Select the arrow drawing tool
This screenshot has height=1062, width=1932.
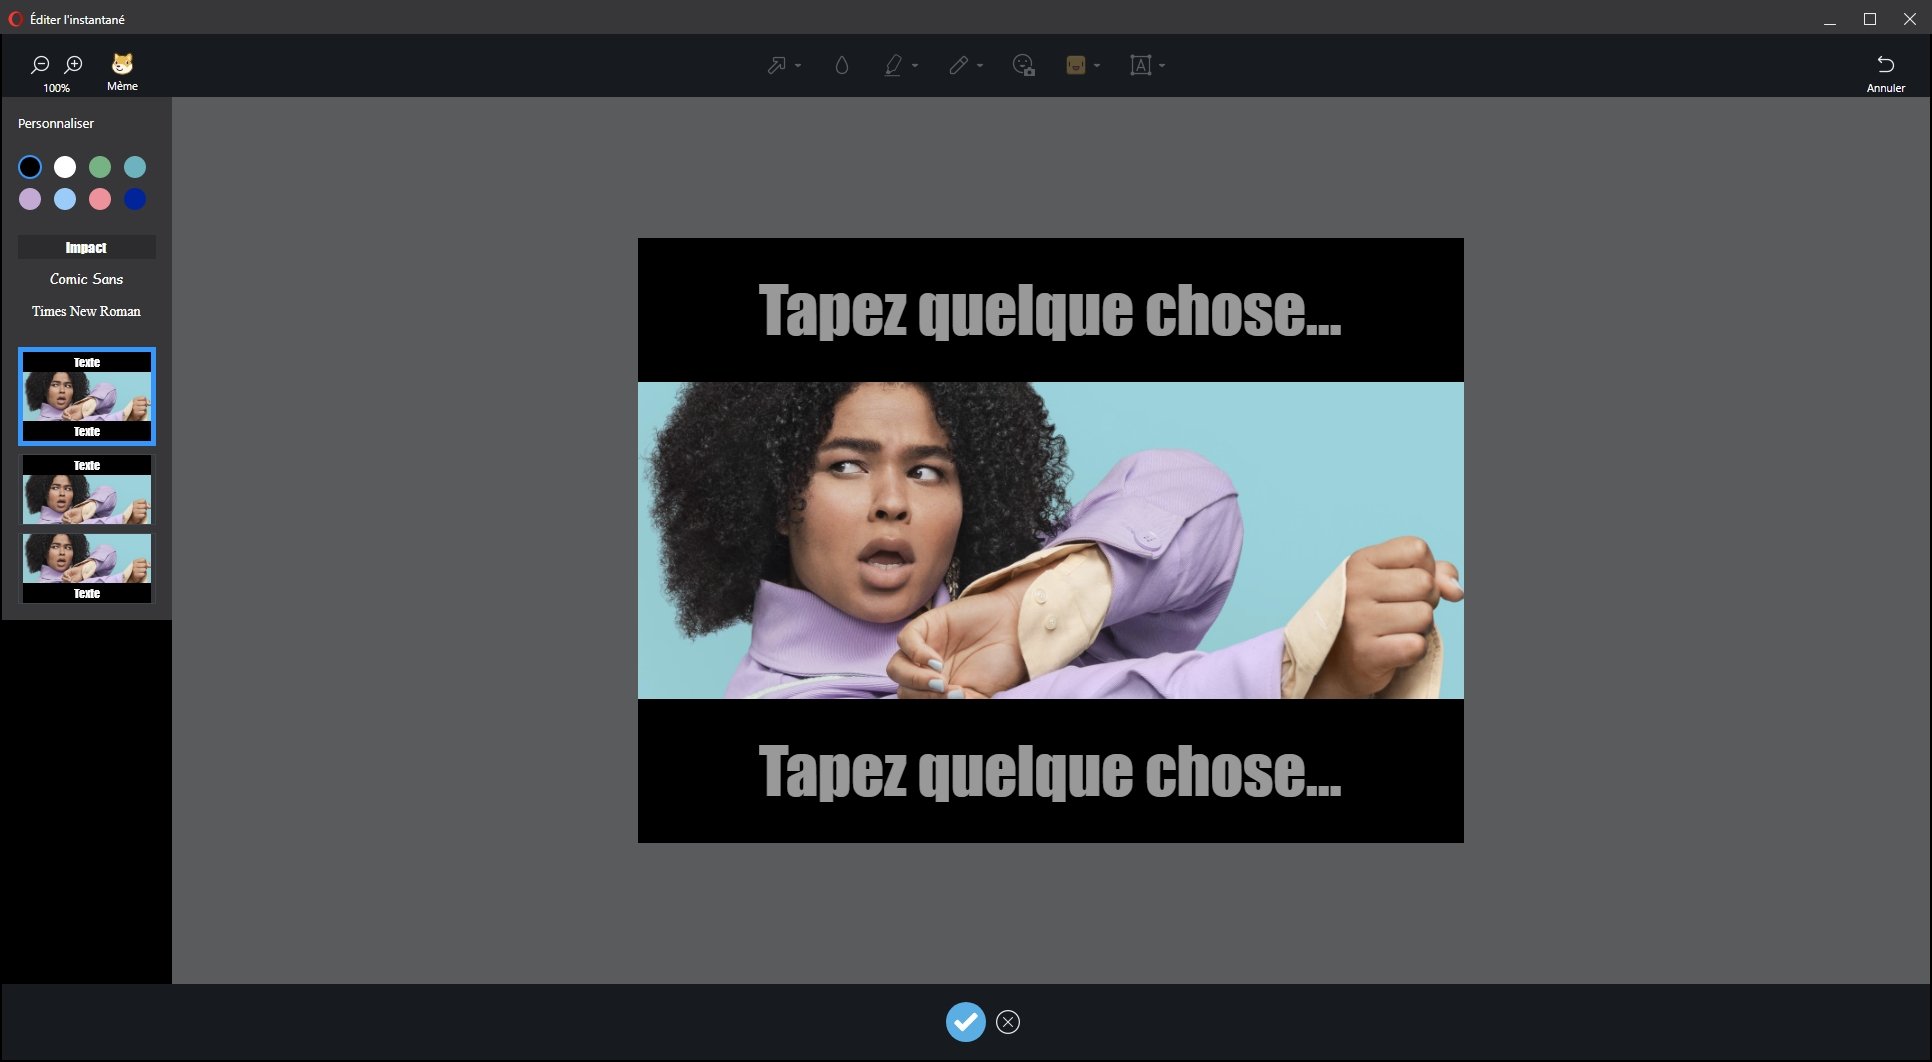point(776,66)
